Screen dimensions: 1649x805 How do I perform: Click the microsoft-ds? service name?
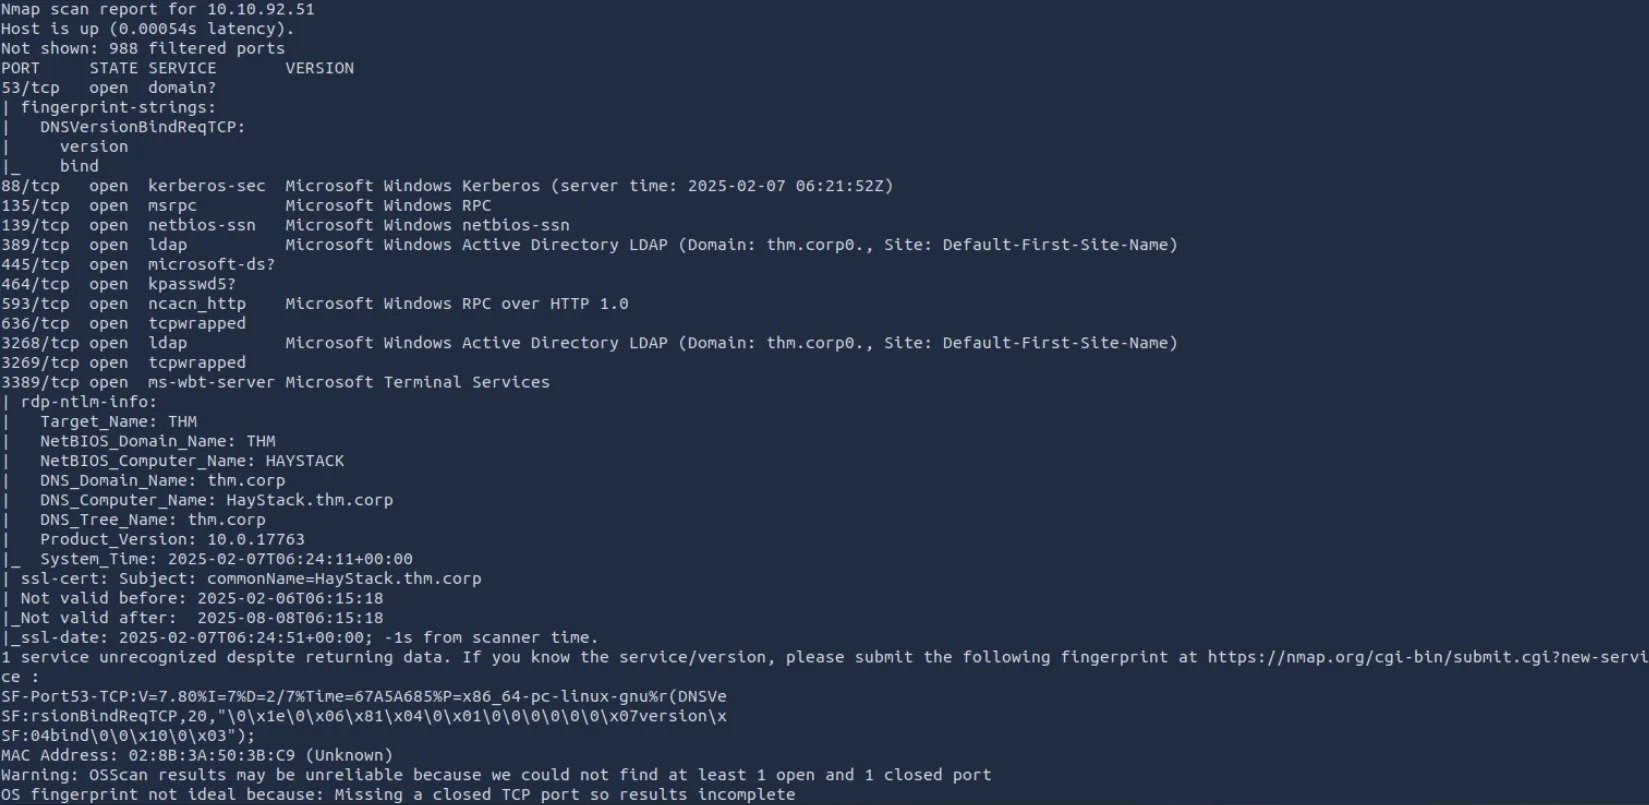coord(211,265)
